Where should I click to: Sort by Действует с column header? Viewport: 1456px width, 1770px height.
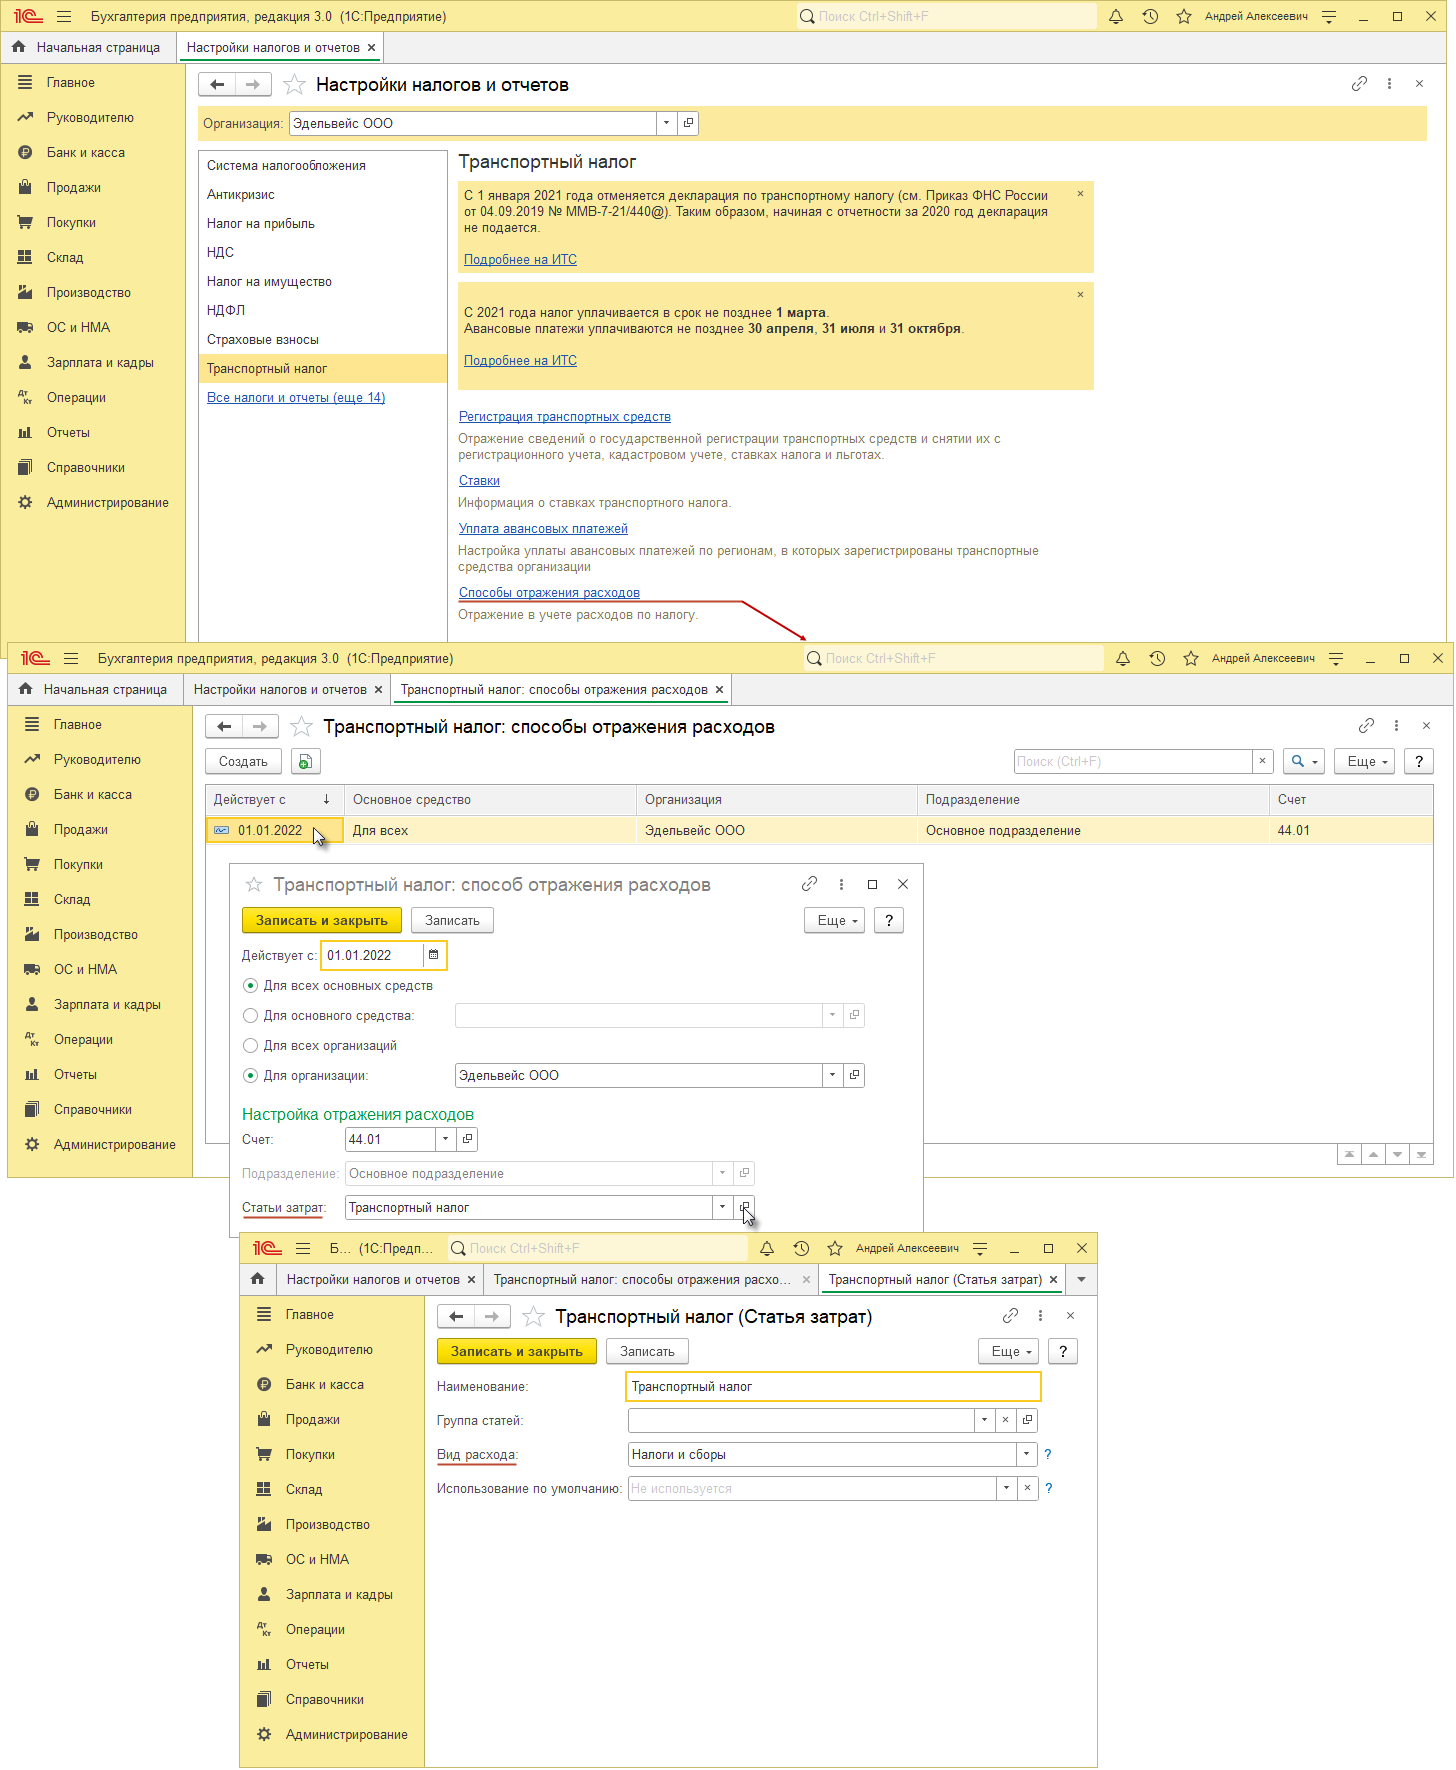[x=274, y=799]
